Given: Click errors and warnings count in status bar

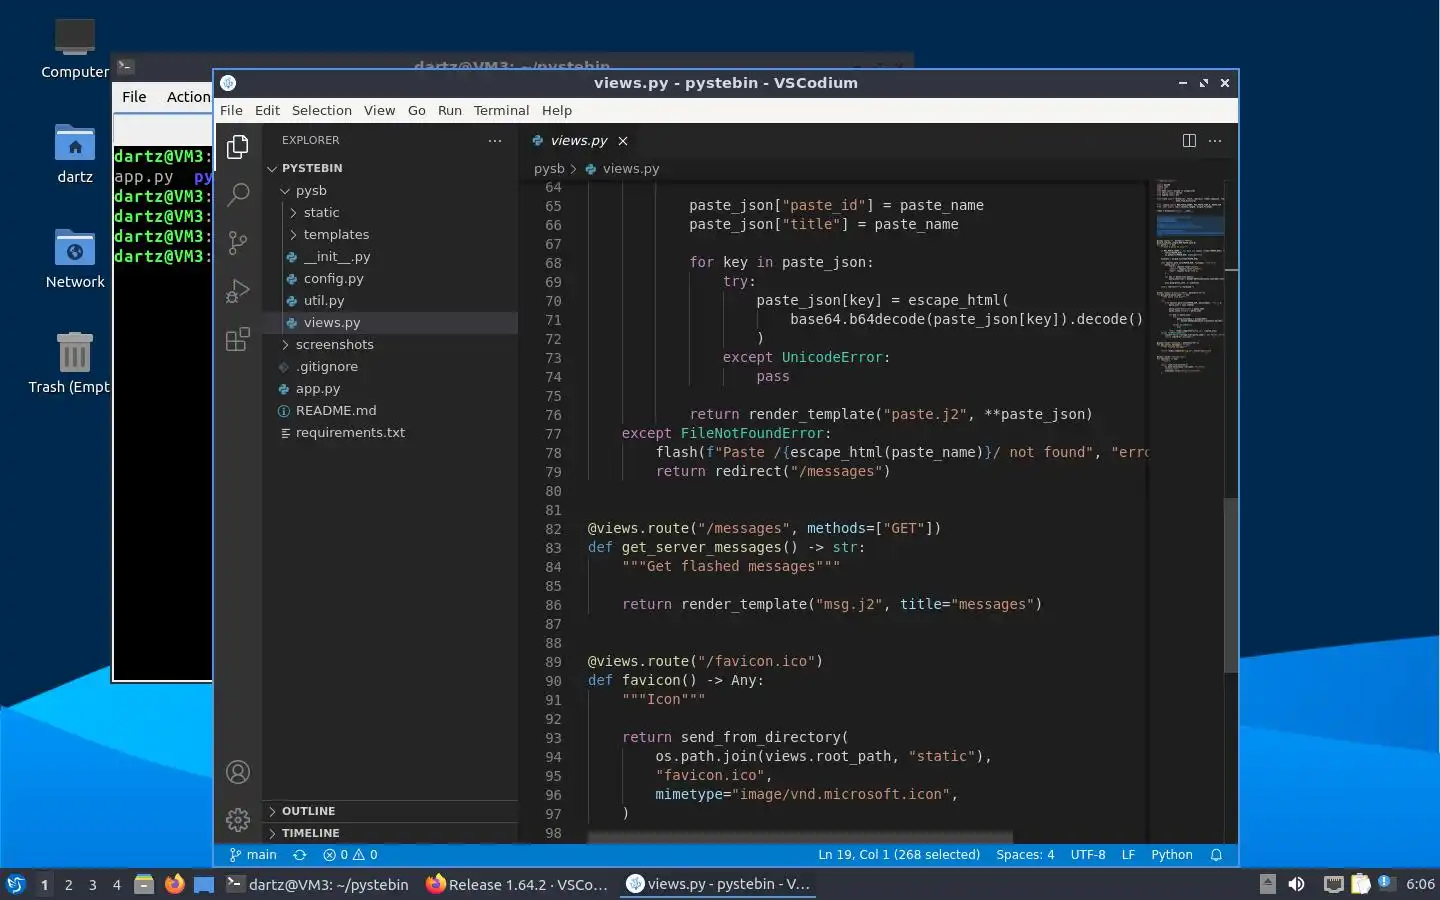Looking at the screenshot, I should tap(350, 855).
